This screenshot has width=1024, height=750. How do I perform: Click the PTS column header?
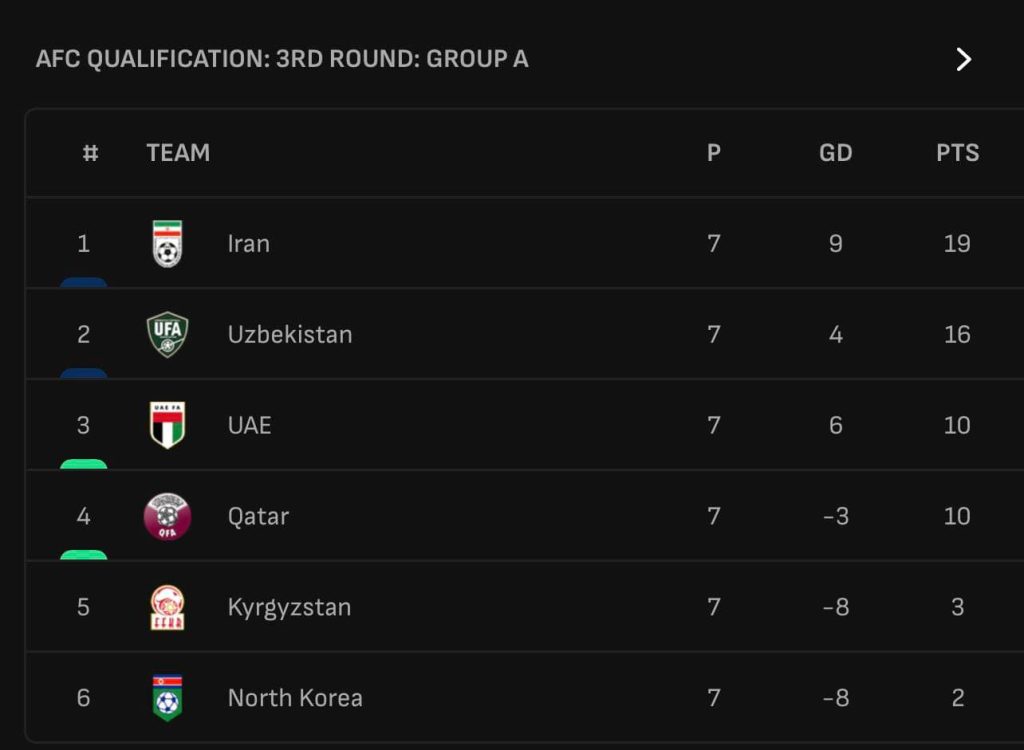[957, 153]
